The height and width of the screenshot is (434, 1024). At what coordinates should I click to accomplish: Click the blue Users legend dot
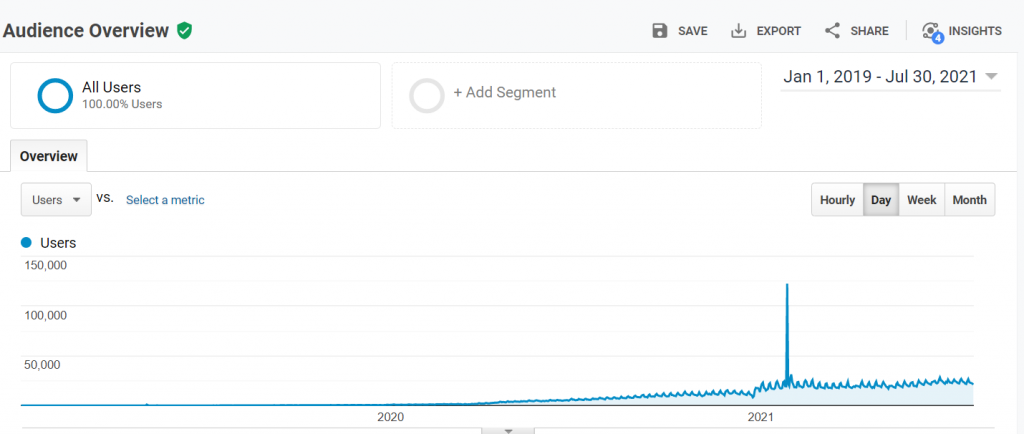[x=27, y=243]
